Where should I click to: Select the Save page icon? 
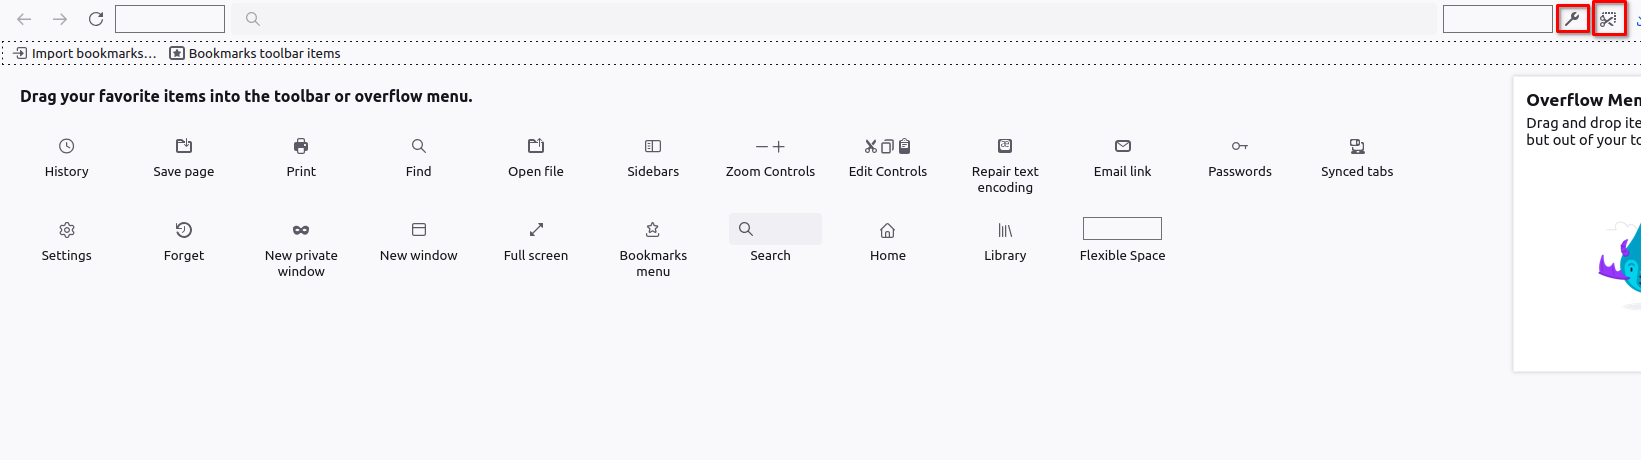(x=184, y=146)
